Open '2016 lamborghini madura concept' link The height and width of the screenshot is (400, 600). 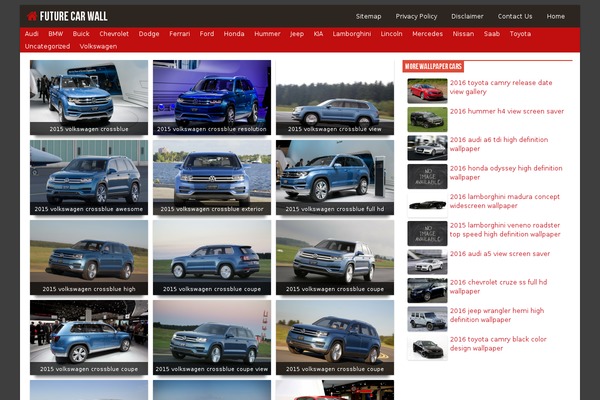click(504, 201)
